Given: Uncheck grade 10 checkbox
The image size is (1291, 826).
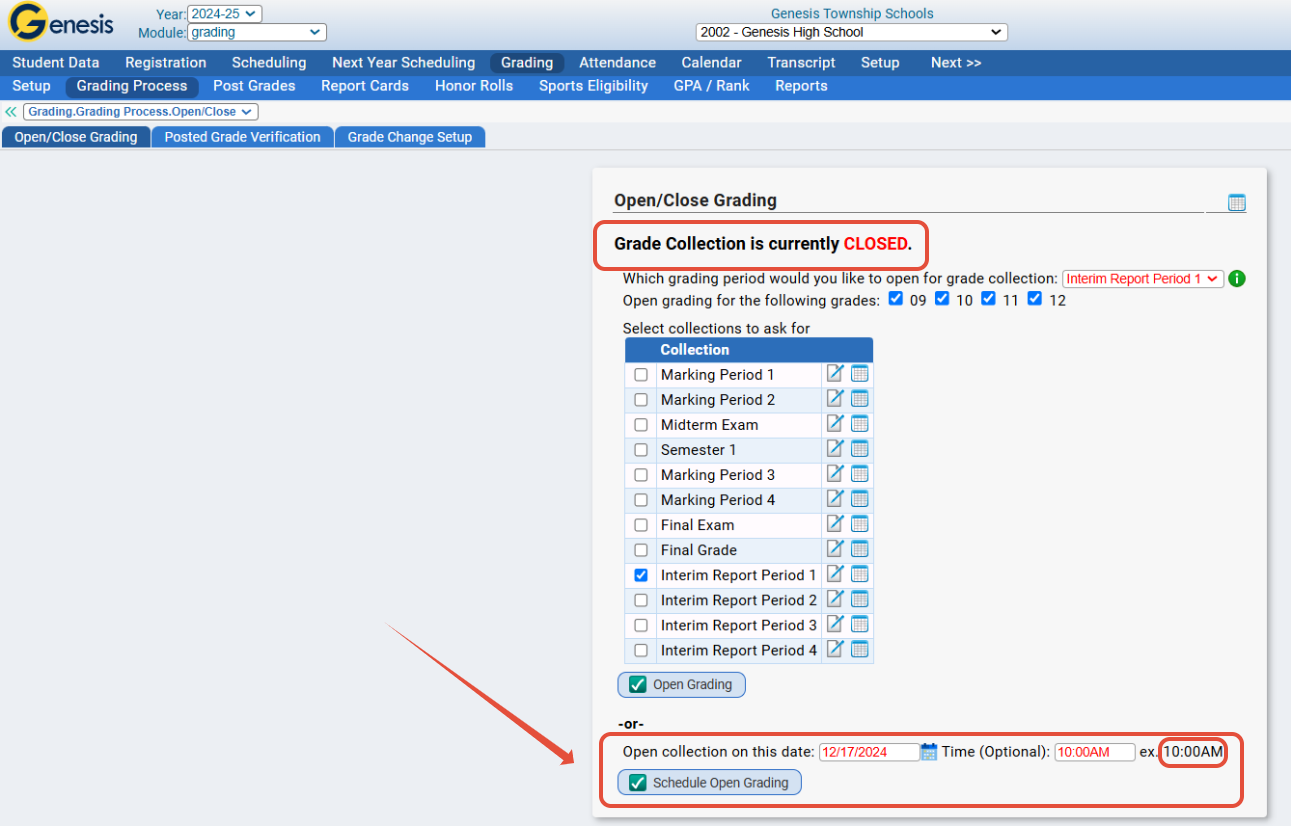Looking at the screenshot, I should point(942,299).
